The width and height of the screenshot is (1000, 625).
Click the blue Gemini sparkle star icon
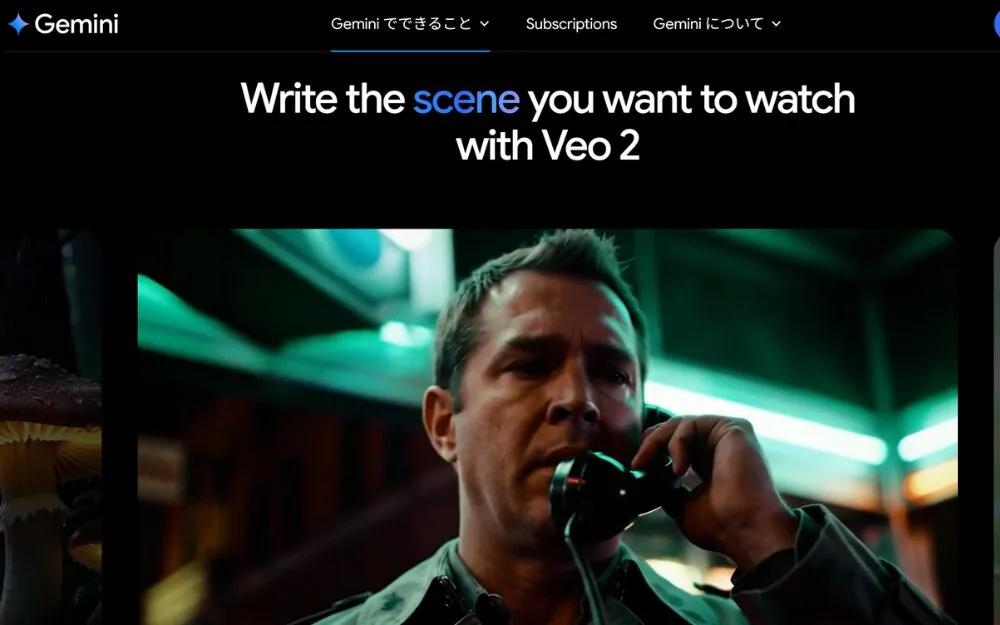[18, 24]
